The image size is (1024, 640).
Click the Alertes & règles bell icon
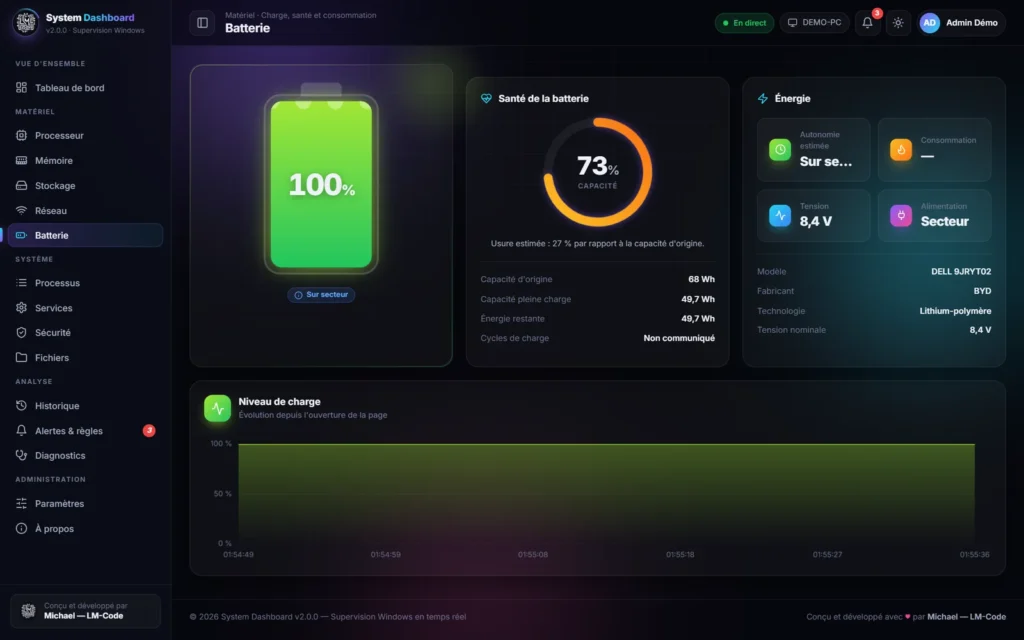click(22, 430)
